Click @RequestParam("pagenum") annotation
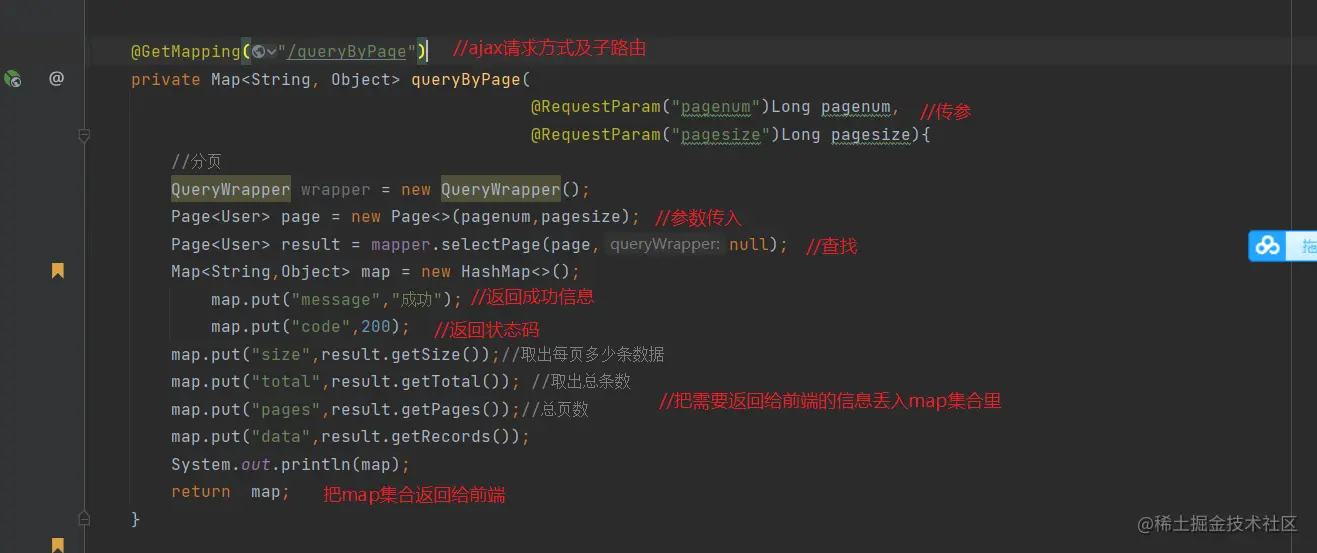Screen dimensions: 1317x553 [651, 107]
